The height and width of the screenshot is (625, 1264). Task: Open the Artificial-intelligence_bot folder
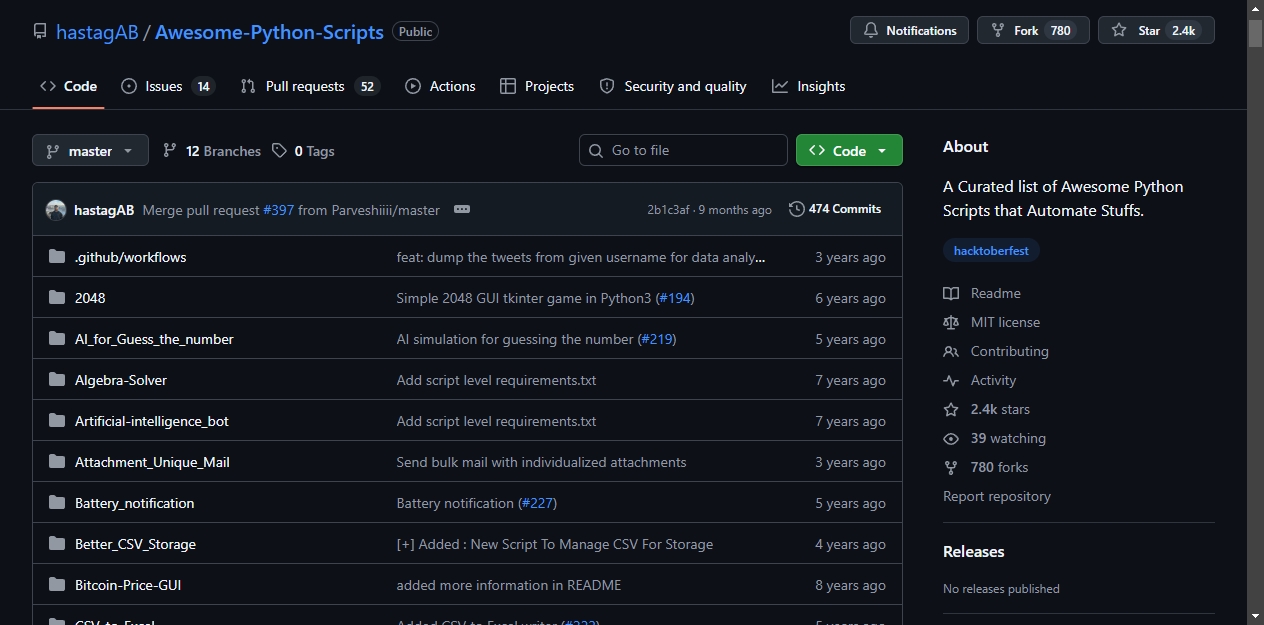152,421
